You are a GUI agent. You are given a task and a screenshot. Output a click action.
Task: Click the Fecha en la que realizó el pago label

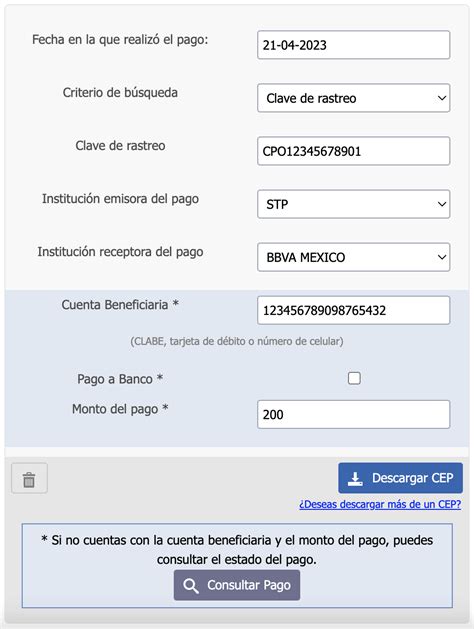[120, 40]
